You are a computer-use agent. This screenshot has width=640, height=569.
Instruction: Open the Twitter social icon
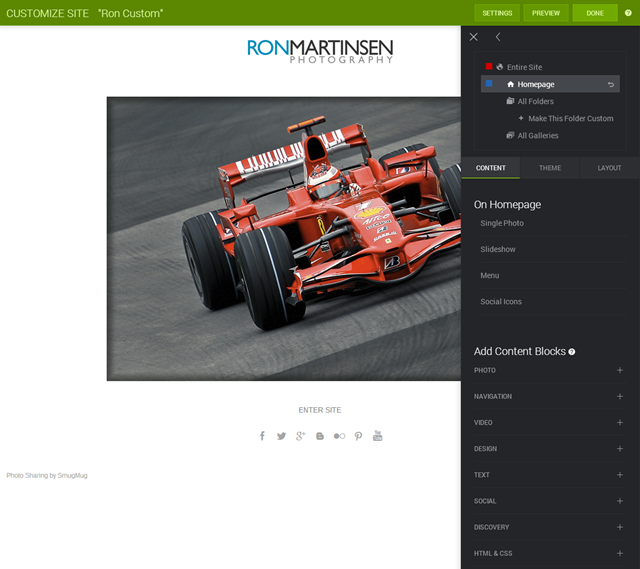[x=281, y=436]
